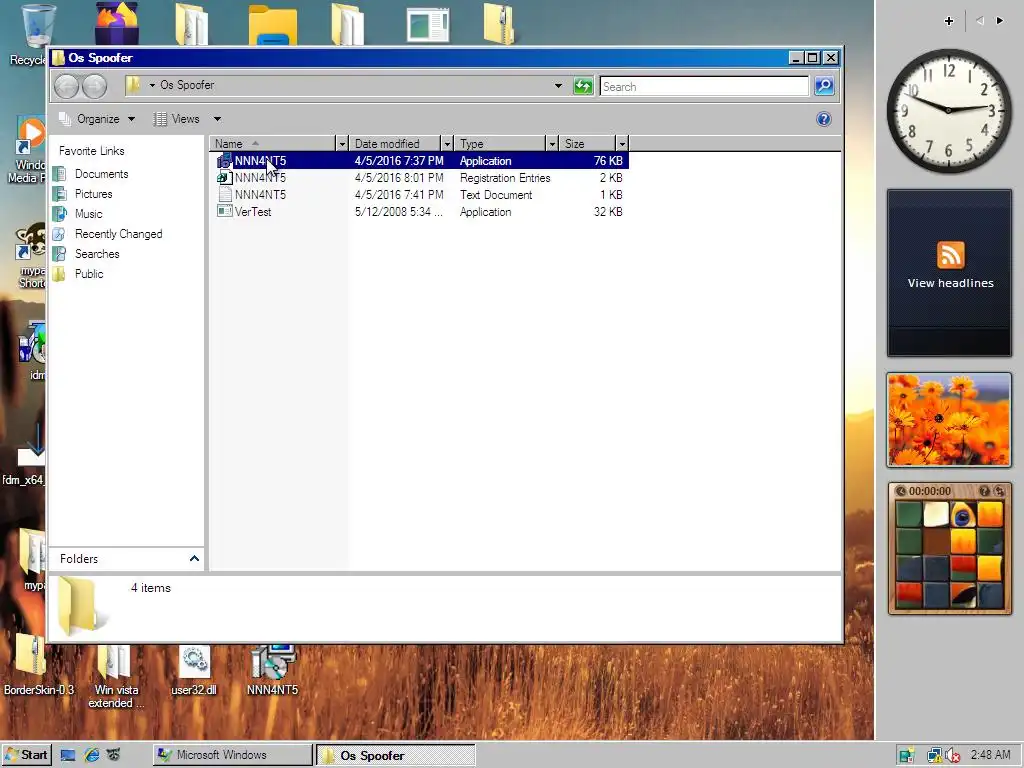Click the raccoon icon in Quick Launch

point(113,756)
